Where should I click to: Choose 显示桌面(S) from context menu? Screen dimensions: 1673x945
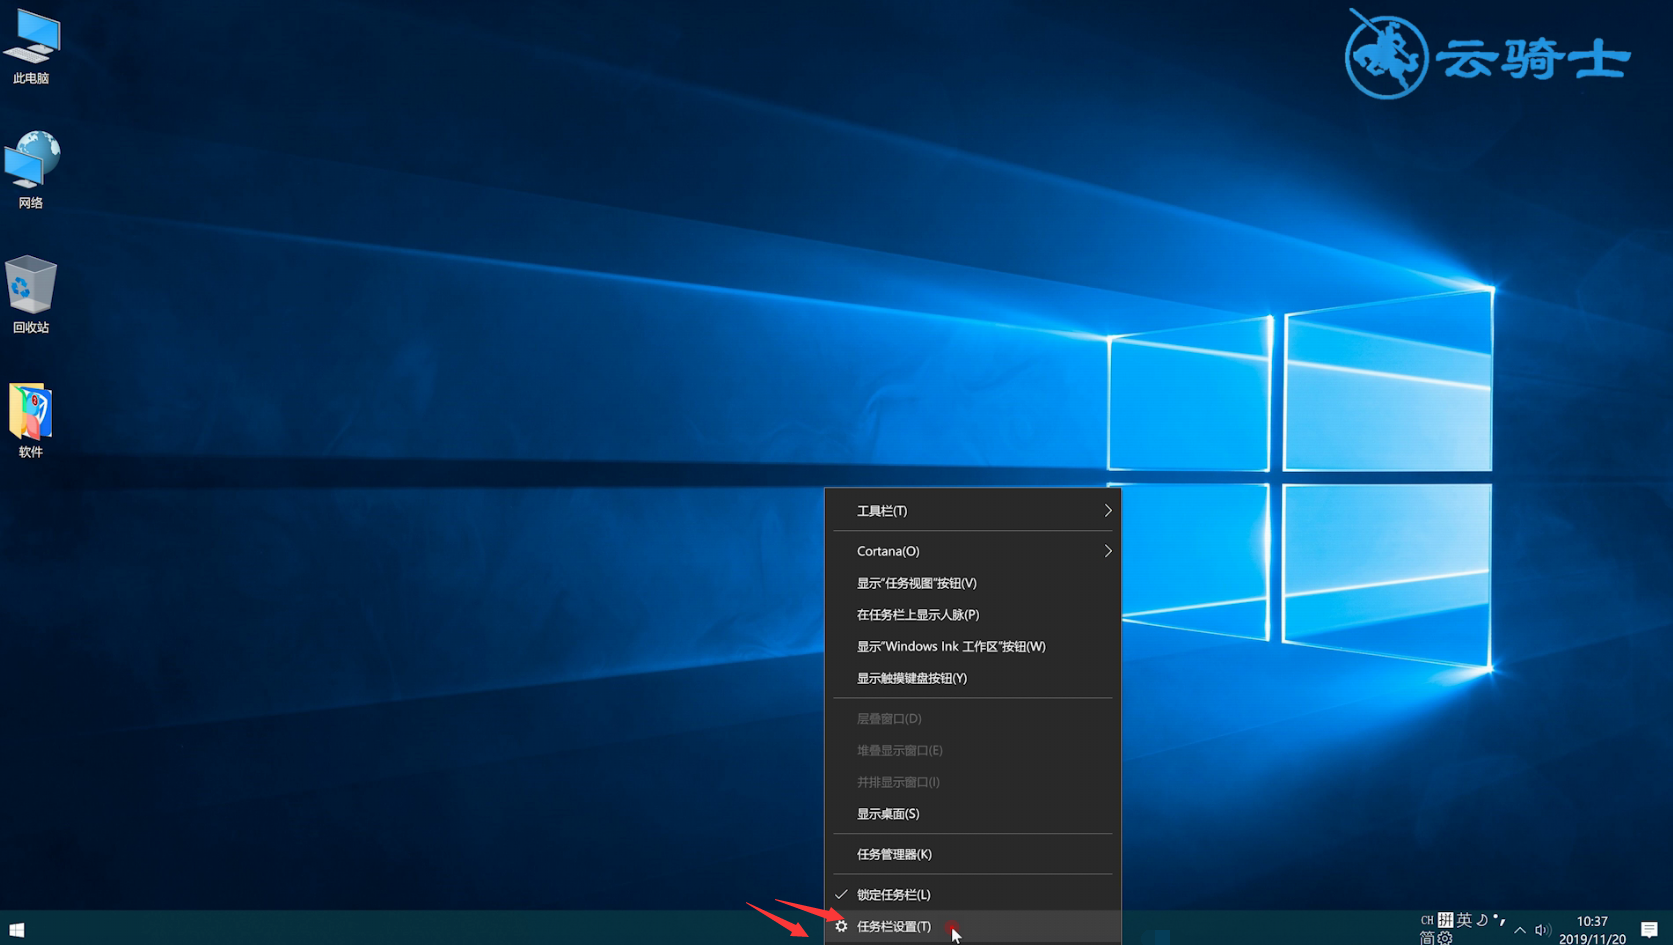[x=972, y=814]
